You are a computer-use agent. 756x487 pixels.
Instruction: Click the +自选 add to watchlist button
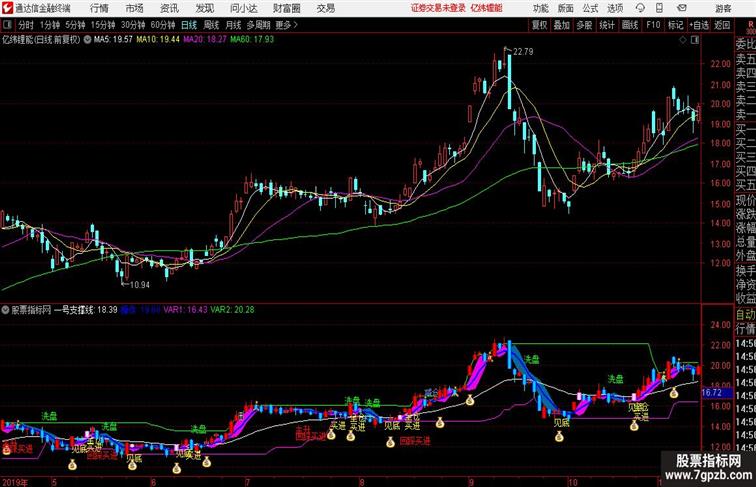pos(699,25)
